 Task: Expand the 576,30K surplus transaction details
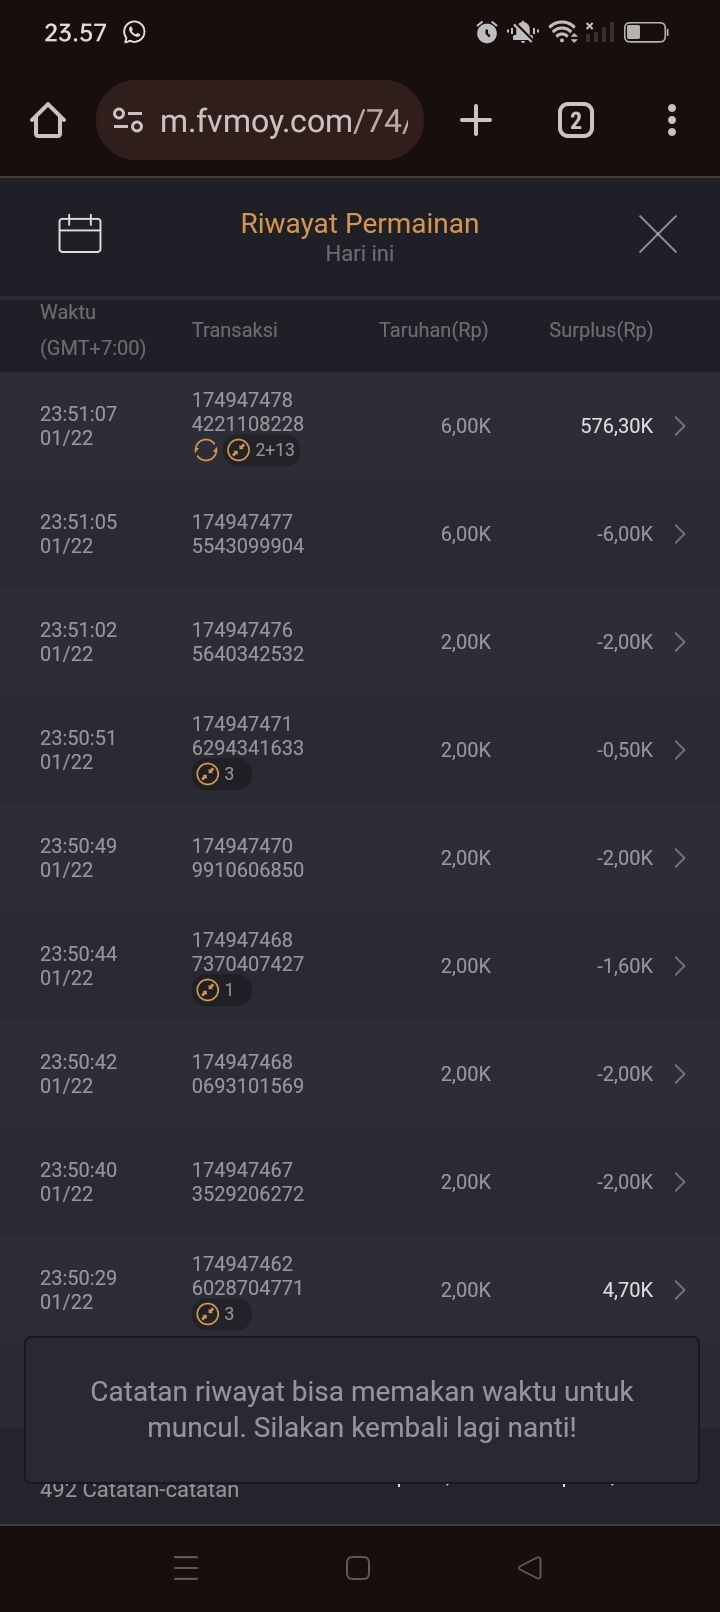pos(680,426)
